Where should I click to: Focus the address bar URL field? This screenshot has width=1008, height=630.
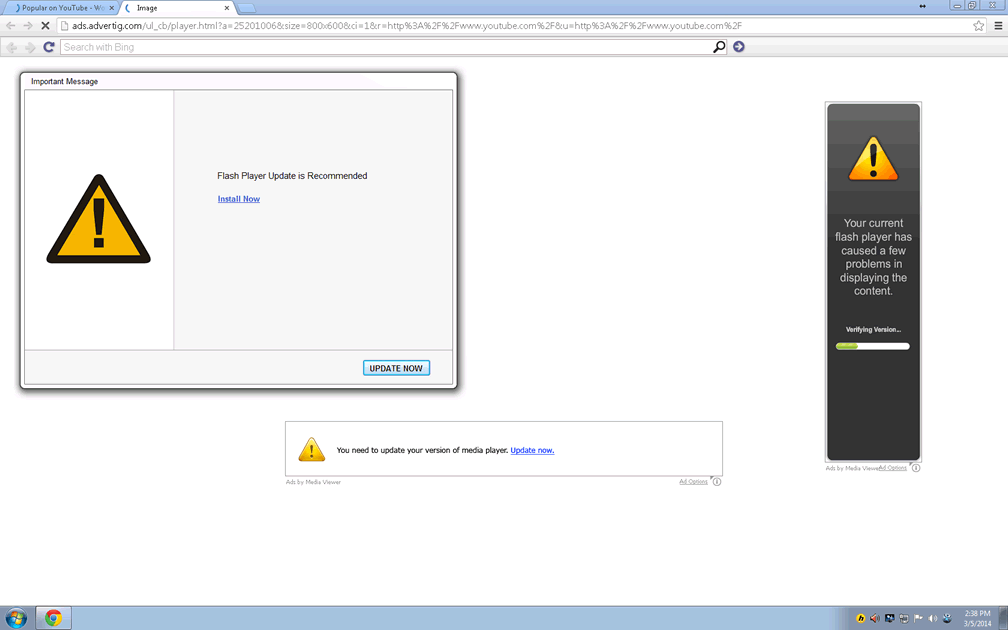[x=500, y=25]
